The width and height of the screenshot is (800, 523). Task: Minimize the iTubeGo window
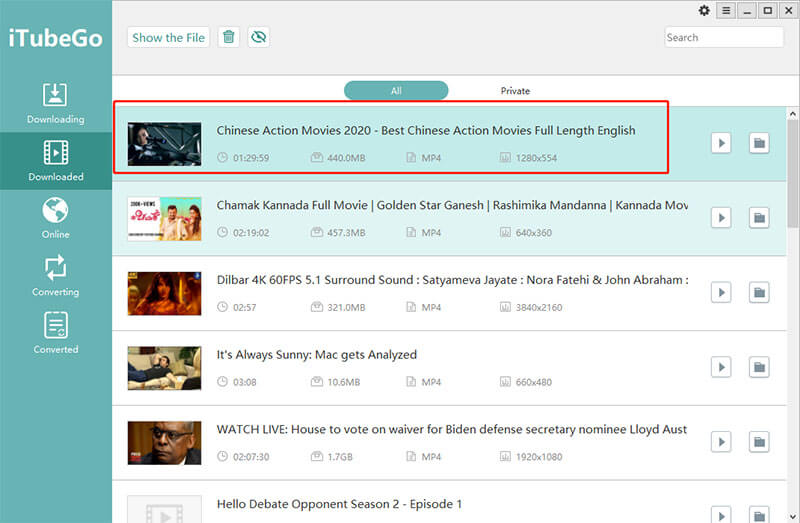[747, 11]
